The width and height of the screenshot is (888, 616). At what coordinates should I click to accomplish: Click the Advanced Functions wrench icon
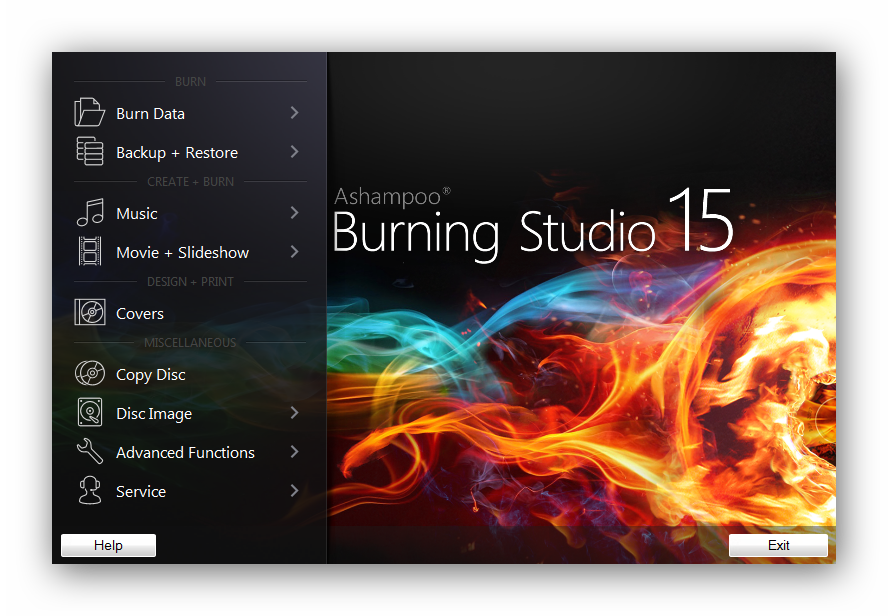pyautogui.click(x=90, y=451)
